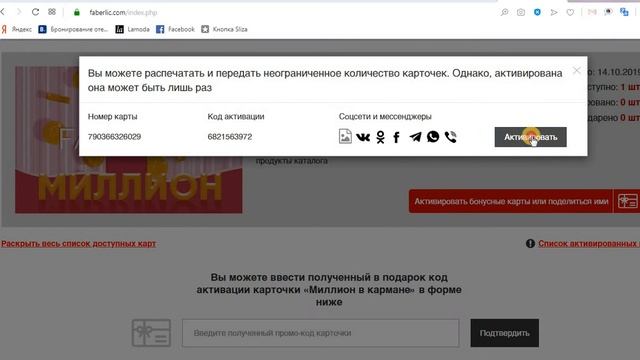Go forward in browser history
Viewport: 640px width, 360px height.
pyautogui.click(x=19, y=12)
